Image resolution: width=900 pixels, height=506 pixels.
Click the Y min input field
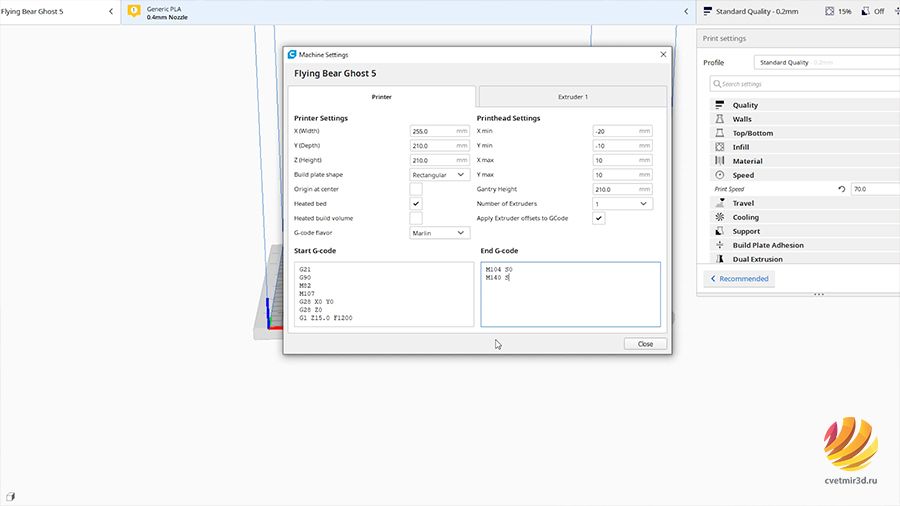(x=622, y=146)
